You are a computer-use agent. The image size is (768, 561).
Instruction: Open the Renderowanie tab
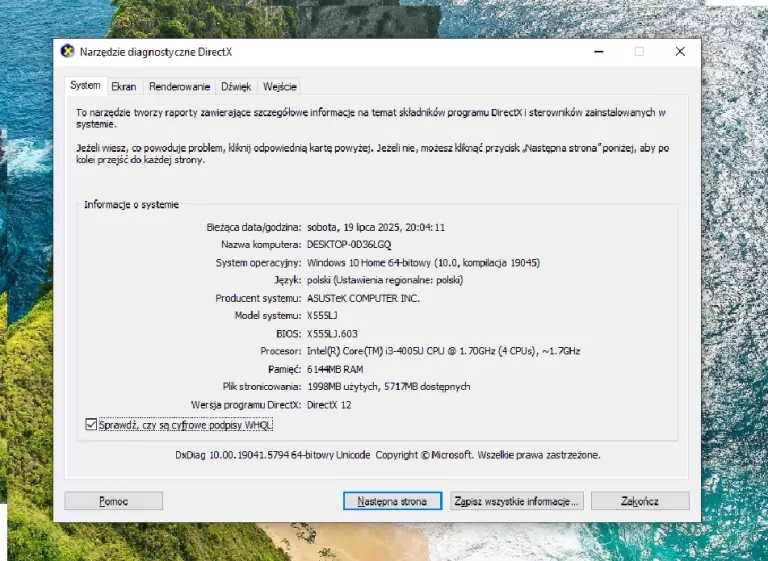[x=179, y=87]
